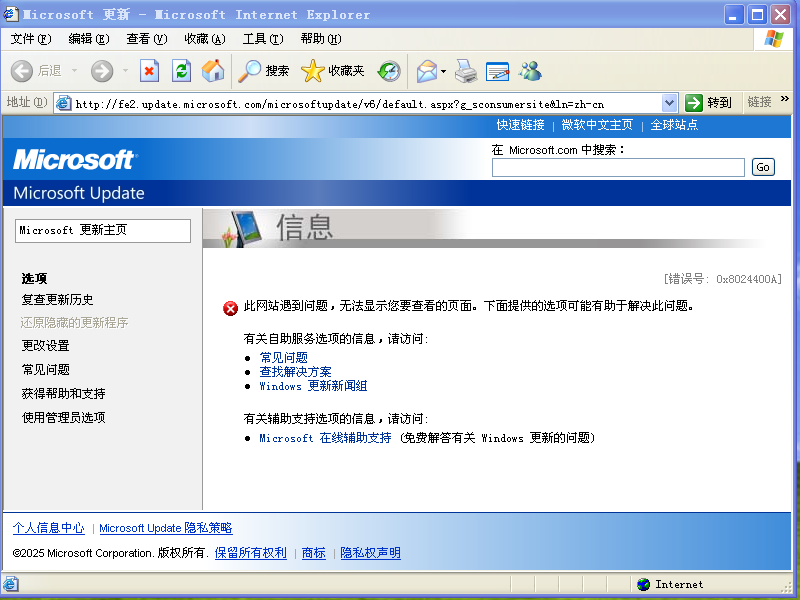Click the Microsoft Update banner title
Viewport: 800px width, 600px height.
tap(79, 193)
